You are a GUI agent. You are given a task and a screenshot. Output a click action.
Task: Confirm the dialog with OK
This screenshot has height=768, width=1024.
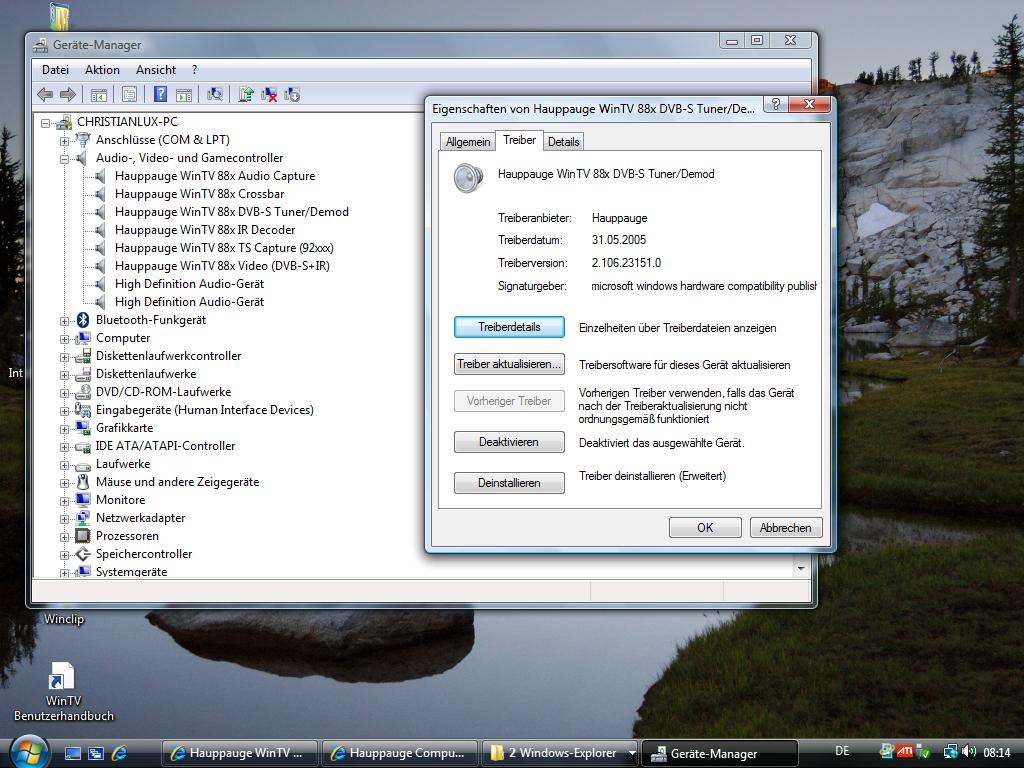[x=705, y=527]
